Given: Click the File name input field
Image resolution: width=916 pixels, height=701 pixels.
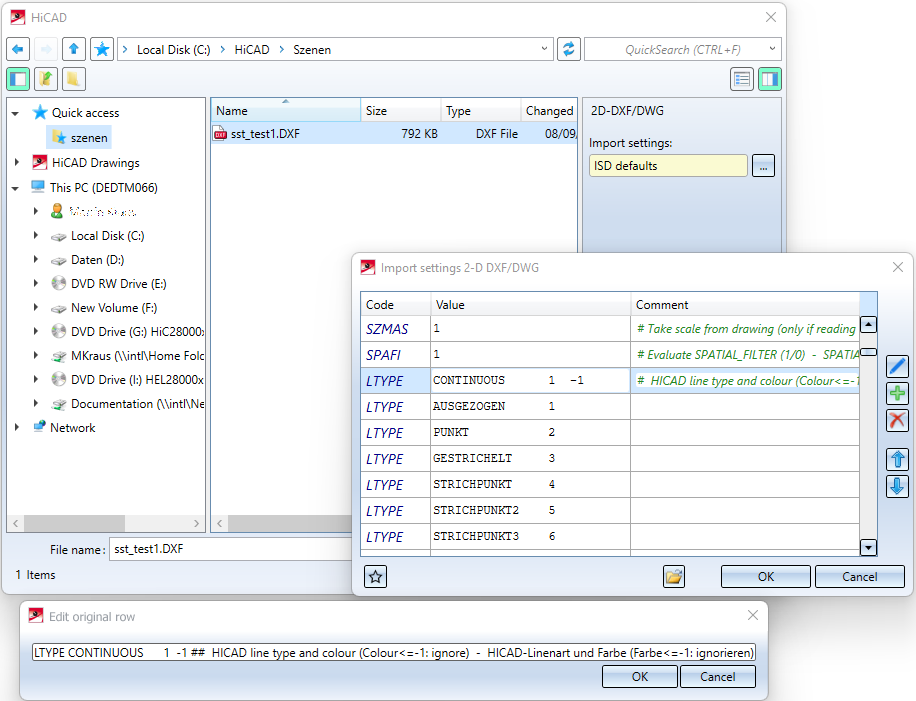Looking at the screenshot, I should coord(231,549).
